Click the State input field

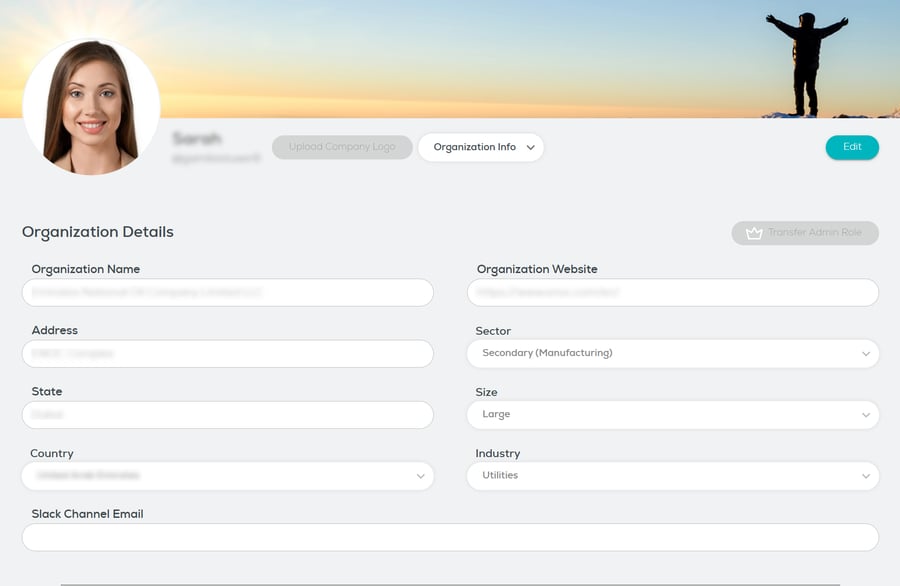(x=228, y=414)
